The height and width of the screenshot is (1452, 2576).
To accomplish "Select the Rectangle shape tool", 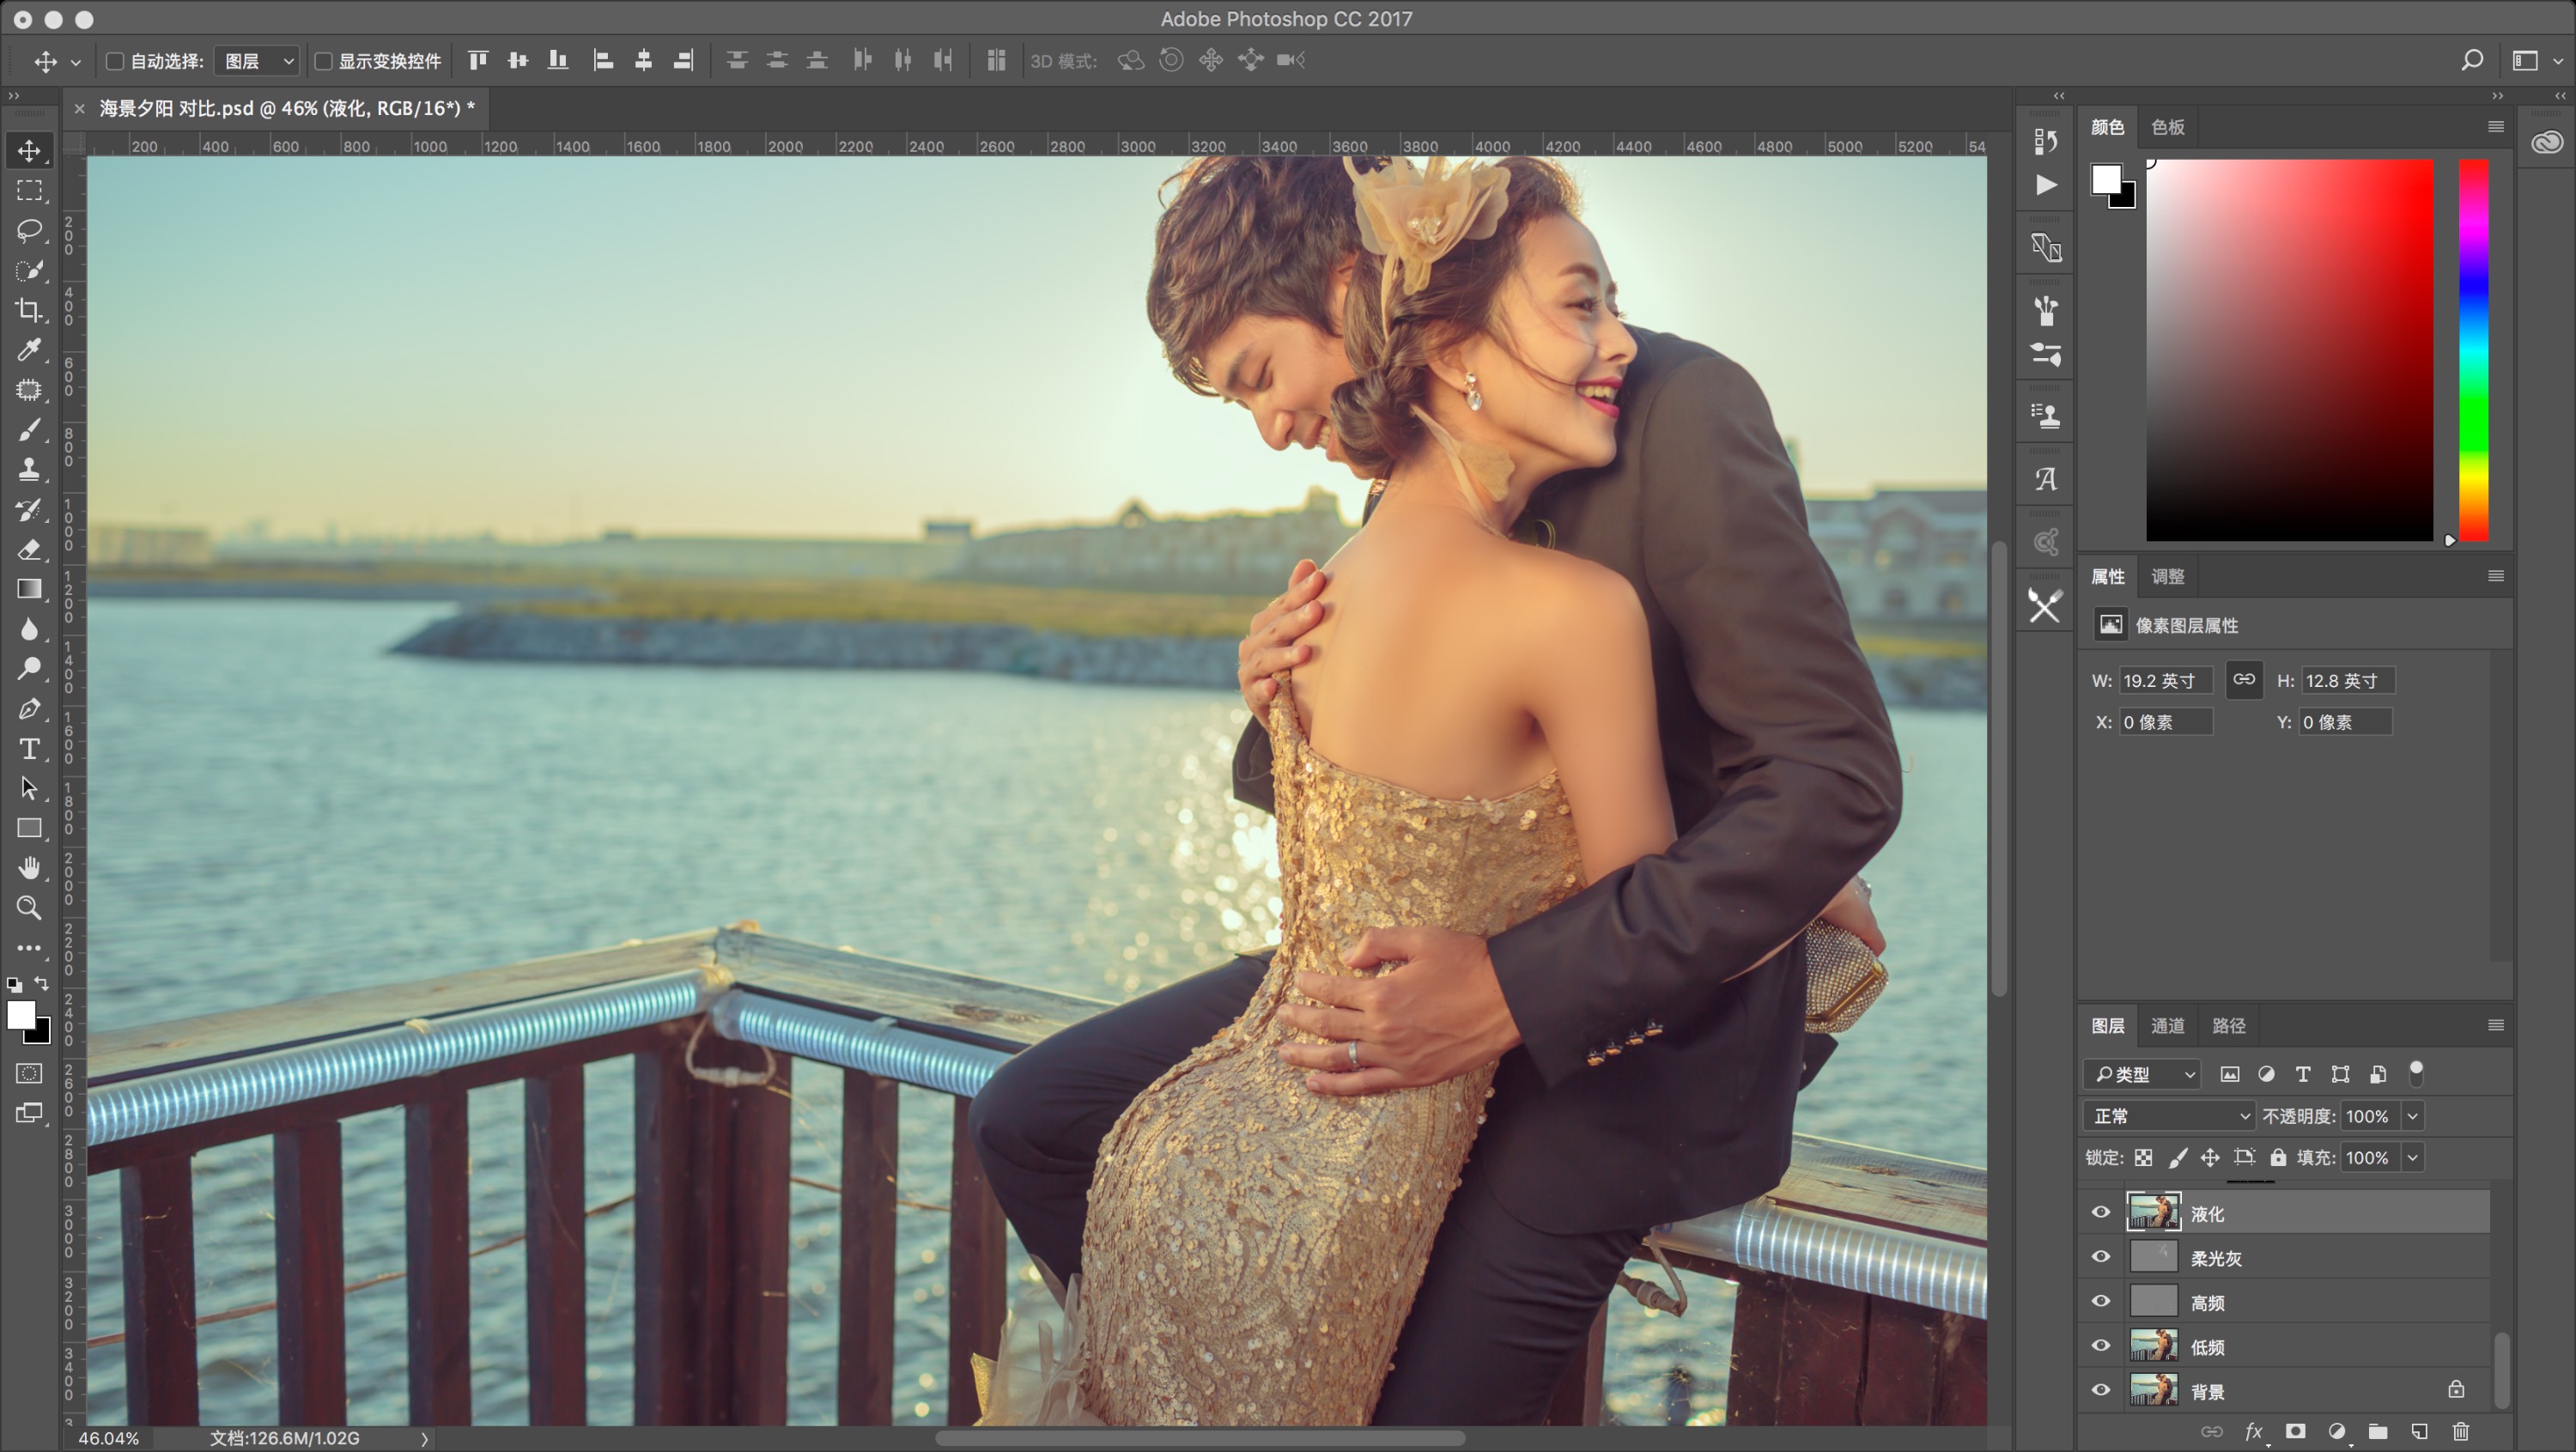I will coord(29,828).
